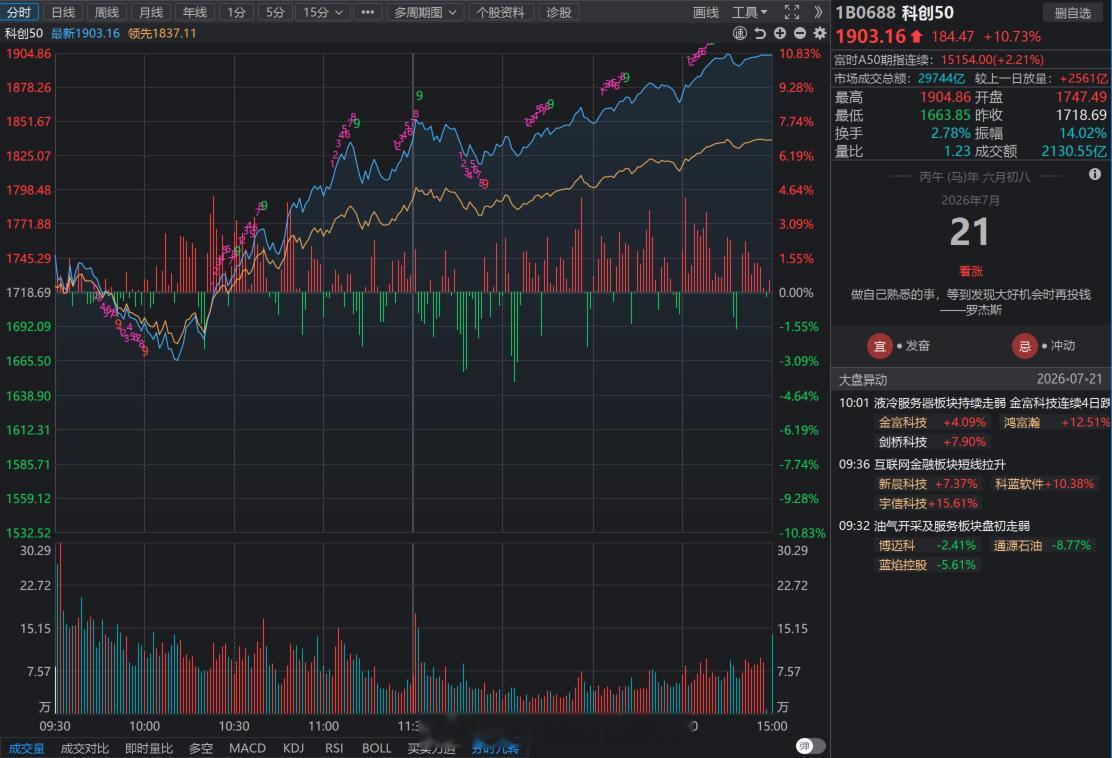Image resolution: width=1112 pixels, height=758 pixels.
Task: Click the 换手 2.78% value
Action: (x=950, y=133)
